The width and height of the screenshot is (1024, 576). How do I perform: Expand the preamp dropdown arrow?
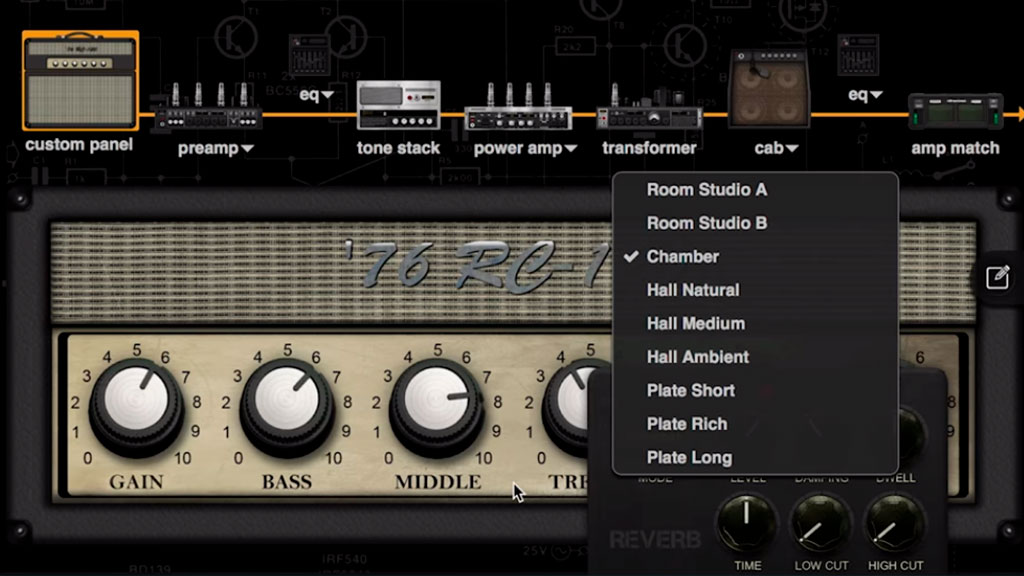pos(250,148)
